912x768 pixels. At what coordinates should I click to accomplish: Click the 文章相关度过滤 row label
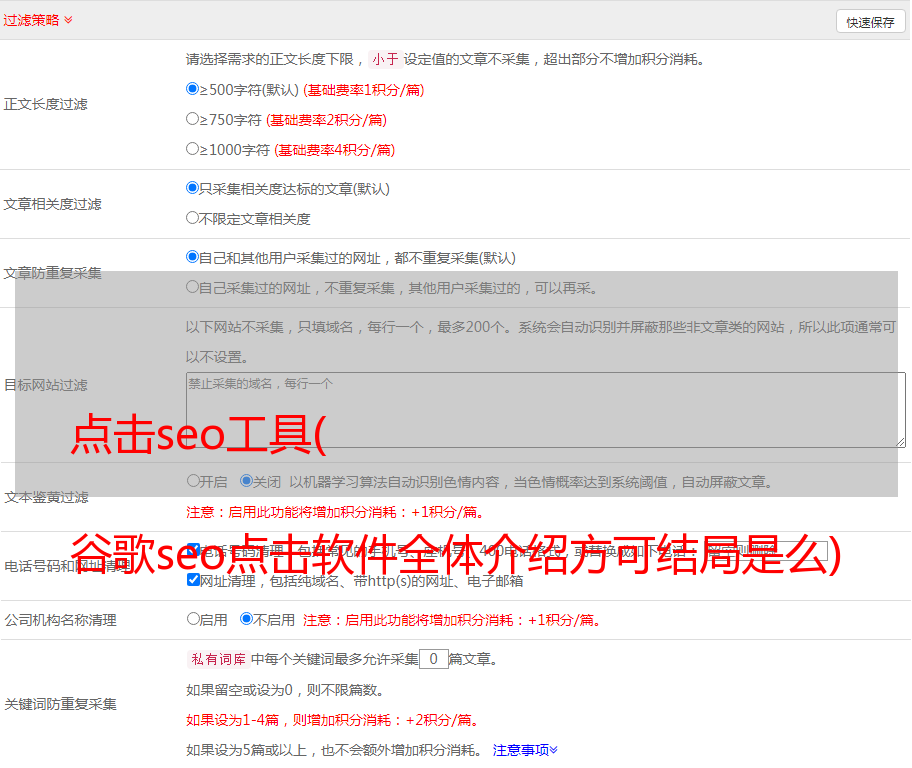coord(52,204)
